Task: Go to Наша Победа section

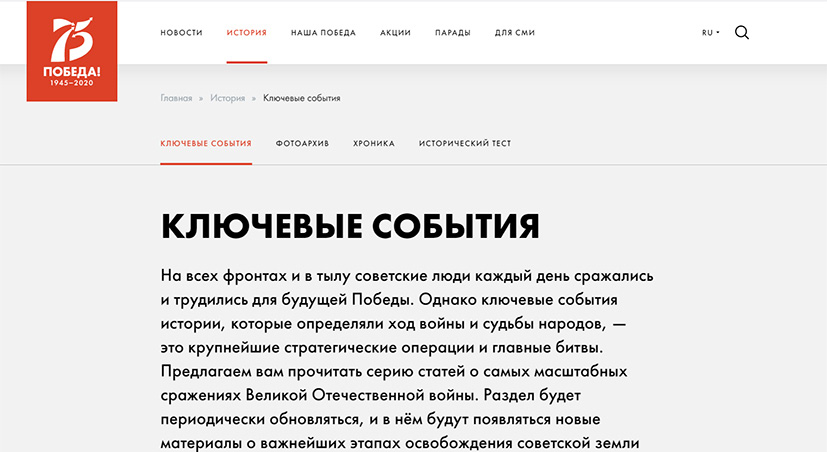Action: [323, 33]
